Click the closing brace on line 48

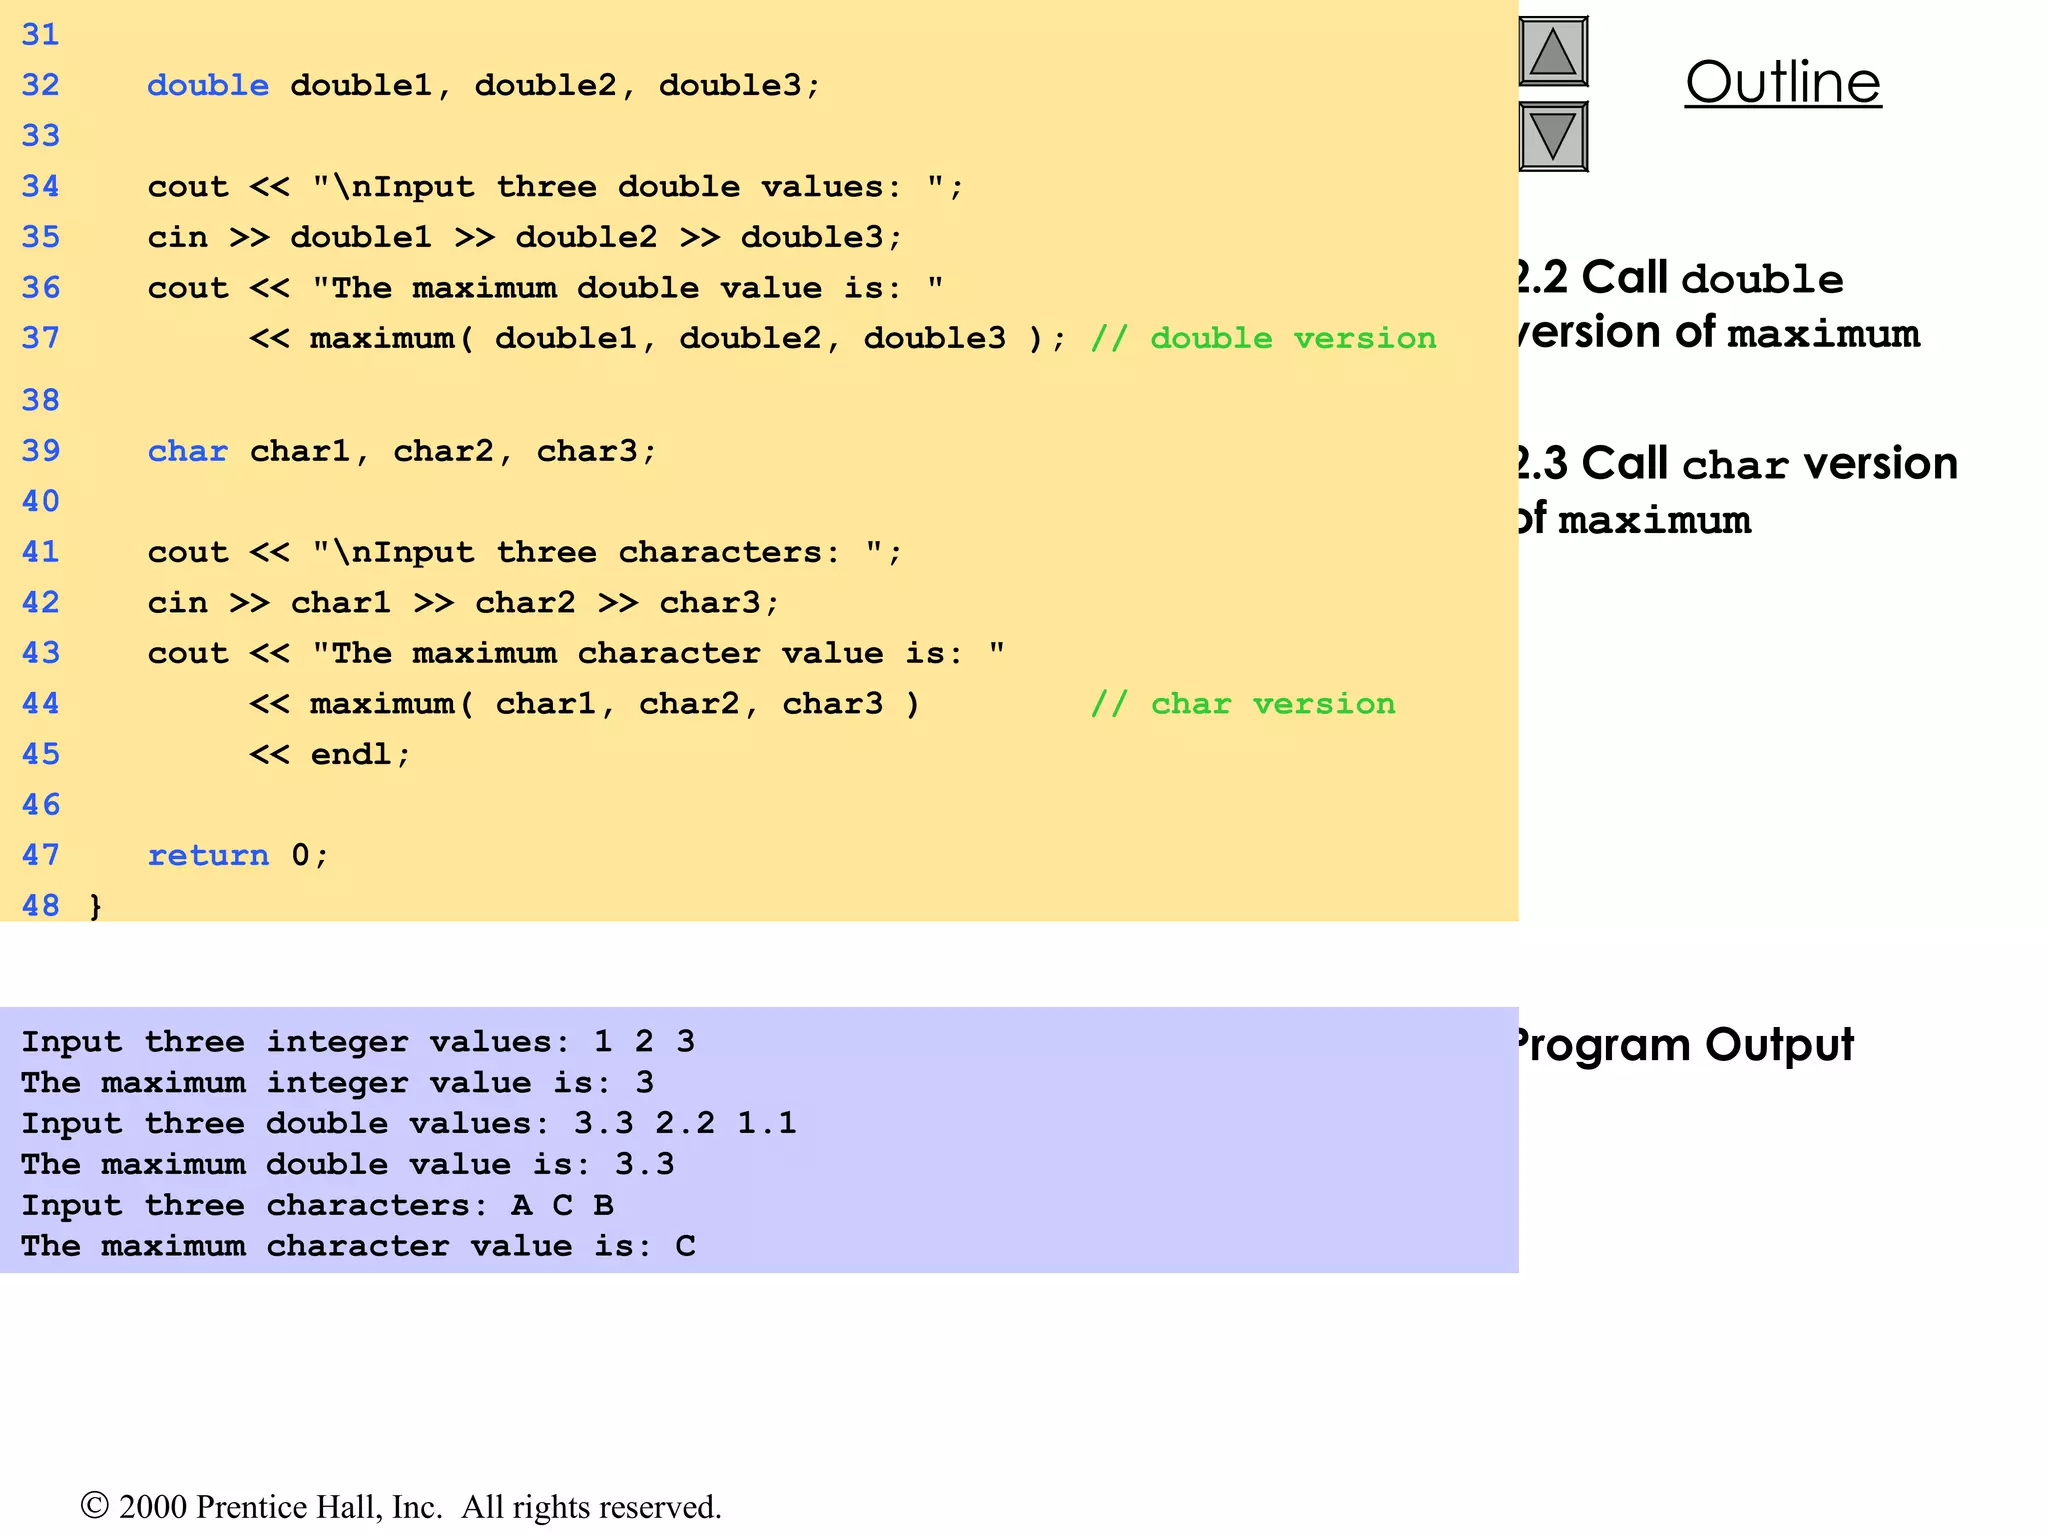pyautogui.click(x=96, y=906)
